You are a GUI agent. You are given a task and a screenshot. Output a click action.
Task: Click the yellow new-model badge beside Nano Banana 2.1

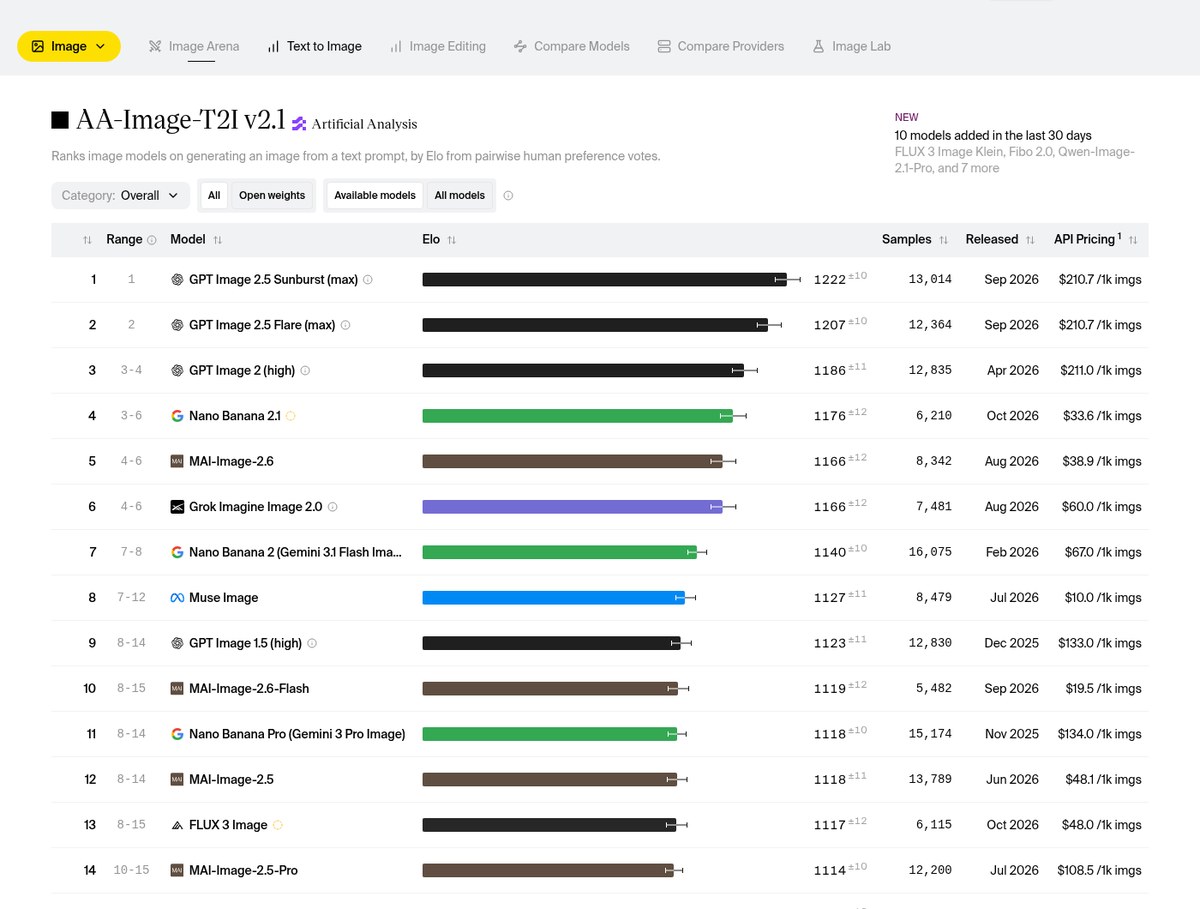(291, 416)
